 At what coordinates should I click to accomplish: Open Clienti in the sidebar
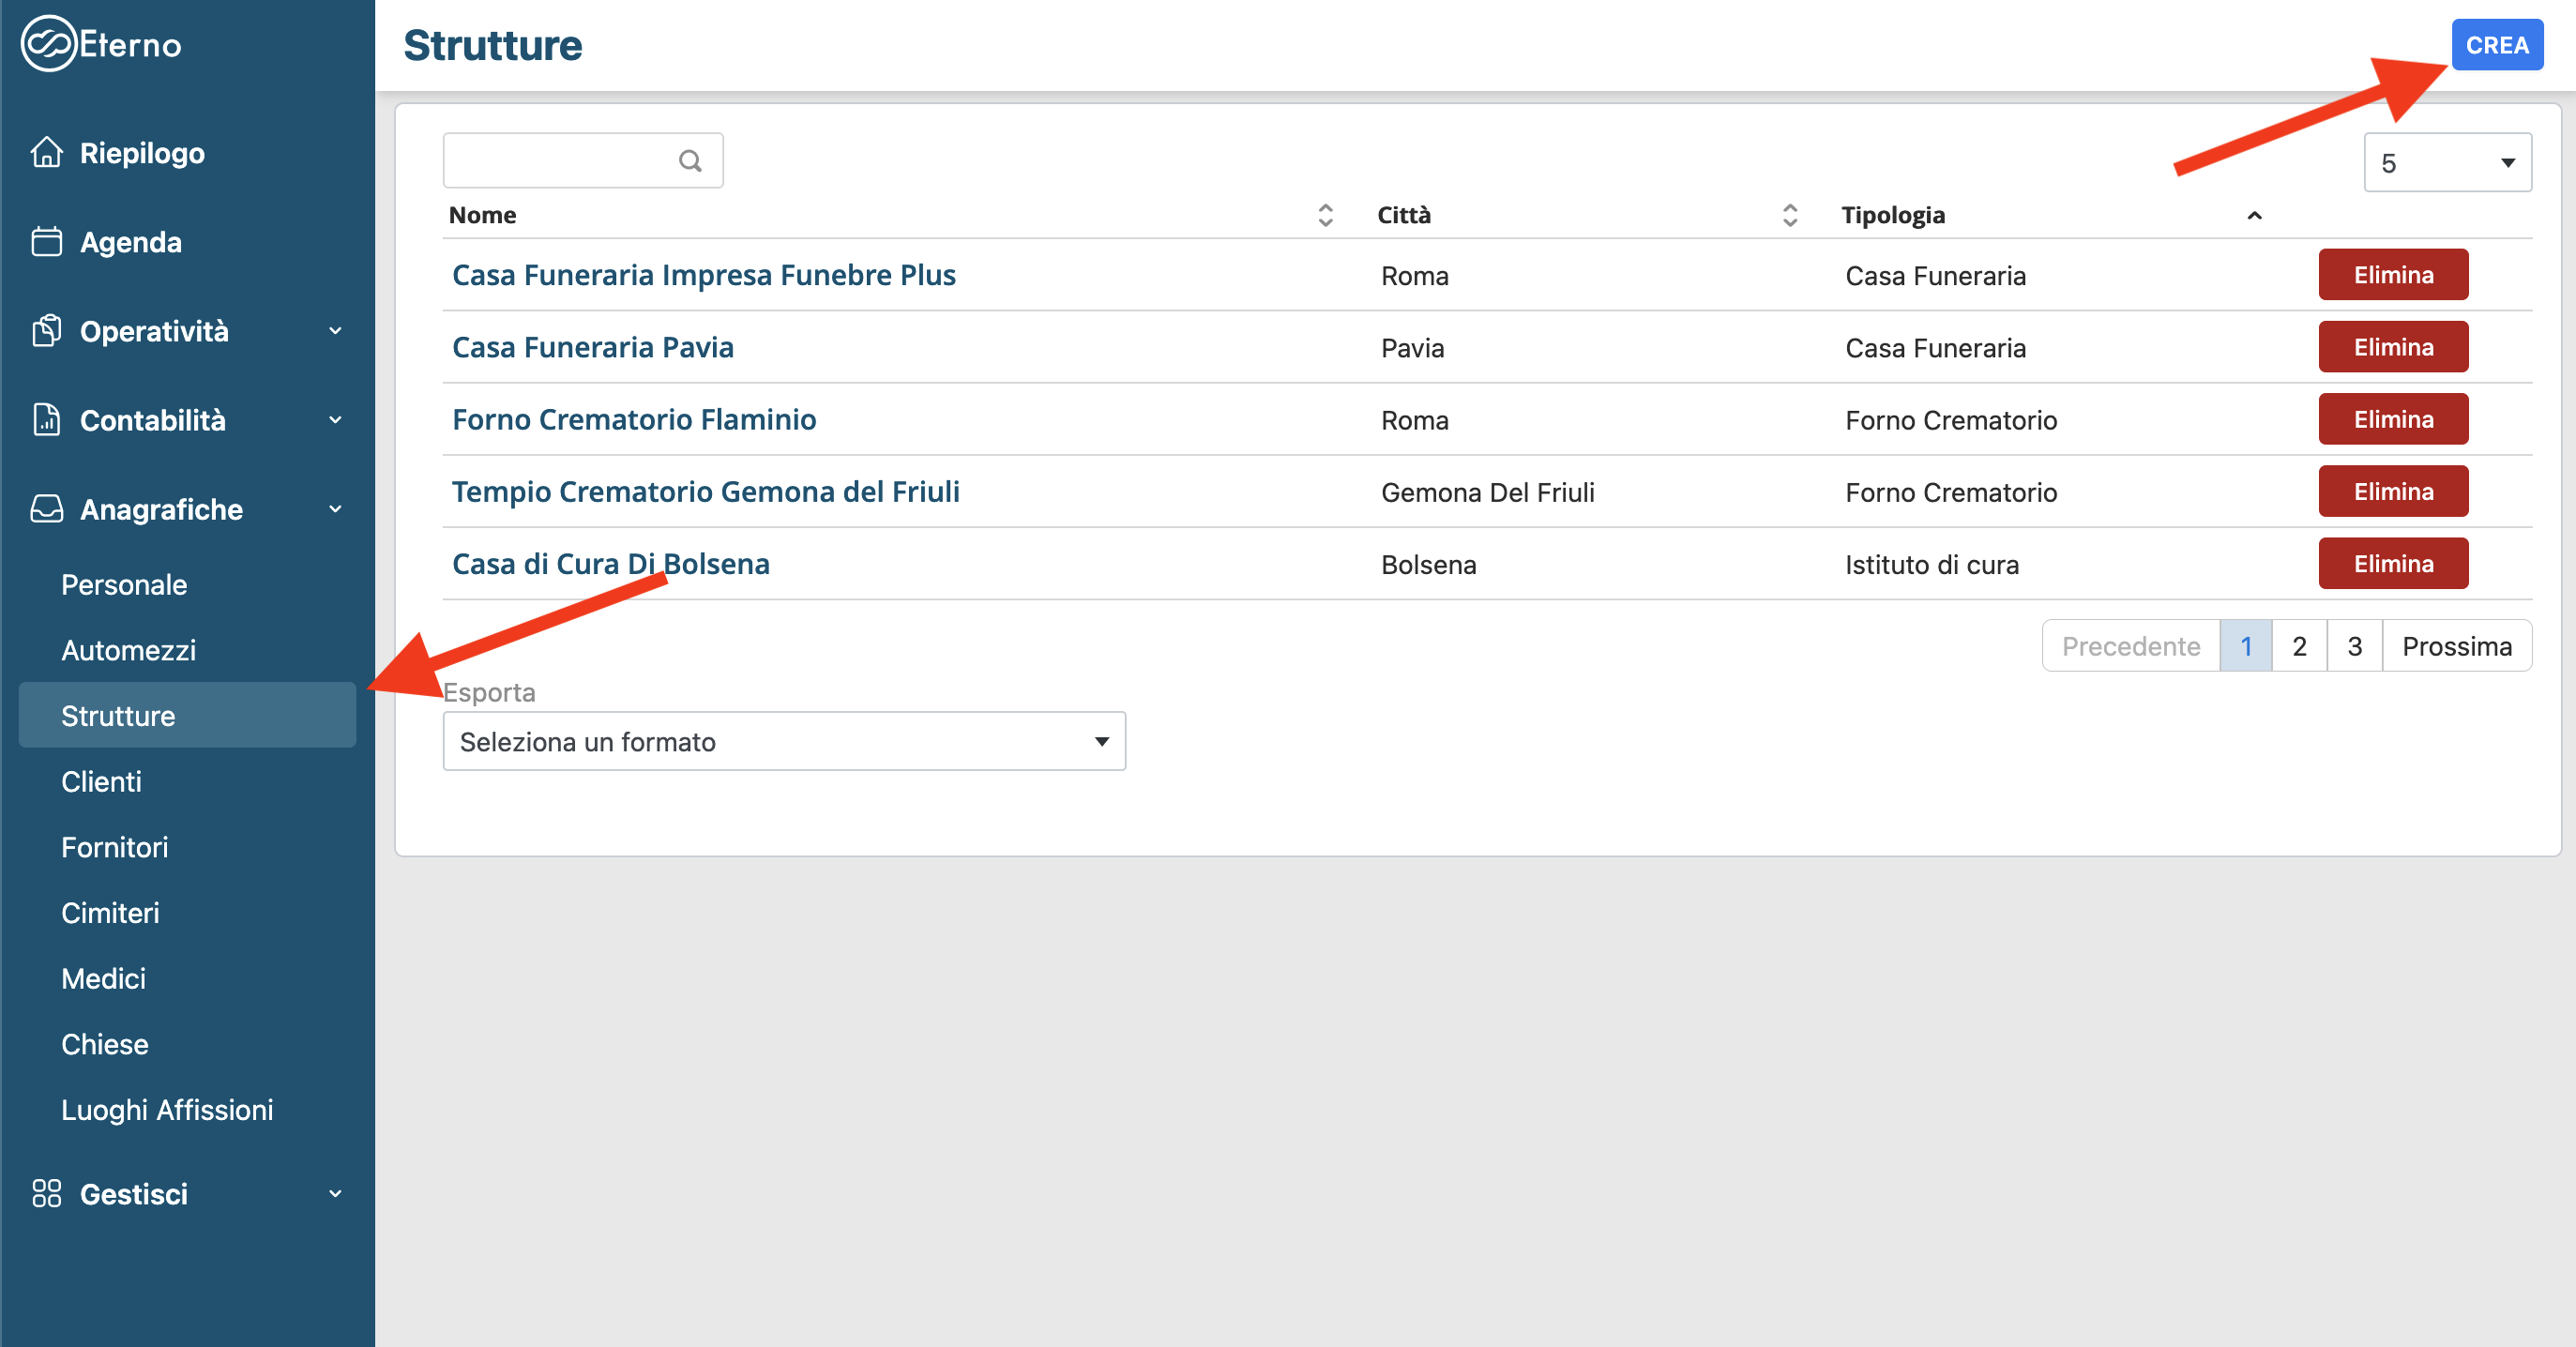[101, 781]
